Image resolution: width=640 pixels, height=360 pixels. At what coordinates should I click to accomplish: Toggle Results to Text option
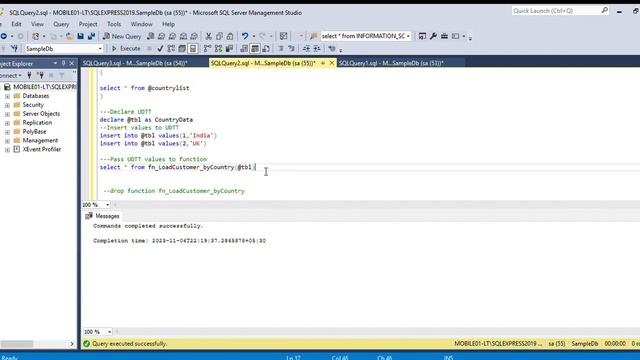coord(244,49)
